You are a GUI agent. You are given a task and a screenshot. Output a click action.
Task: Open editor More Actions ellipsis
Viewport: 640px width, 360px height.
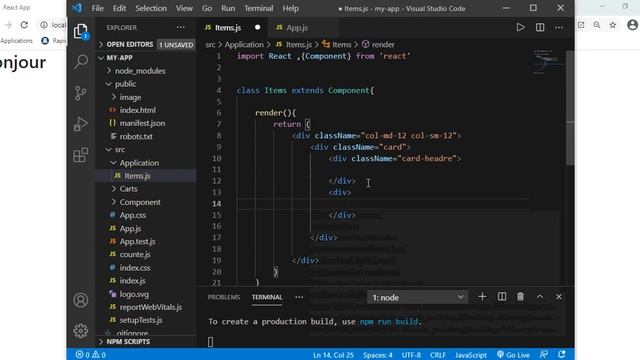559,27
